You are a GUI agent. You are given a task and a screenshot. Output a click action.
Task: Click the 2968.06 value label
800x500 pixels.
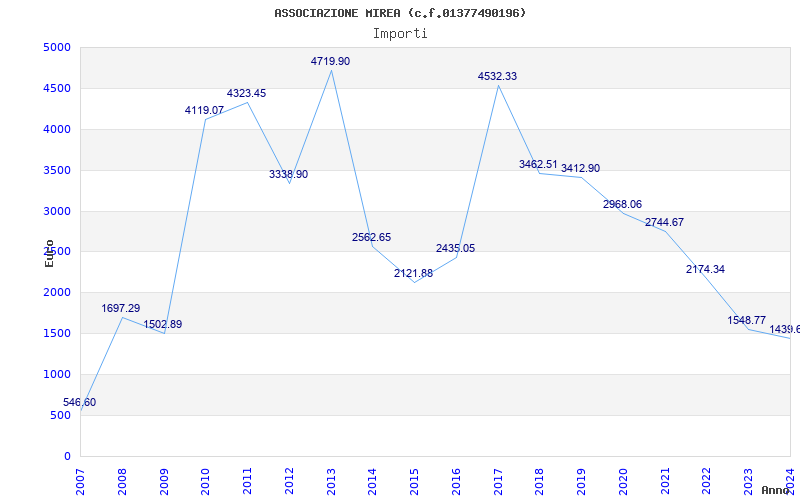click(x=622, y=205)
